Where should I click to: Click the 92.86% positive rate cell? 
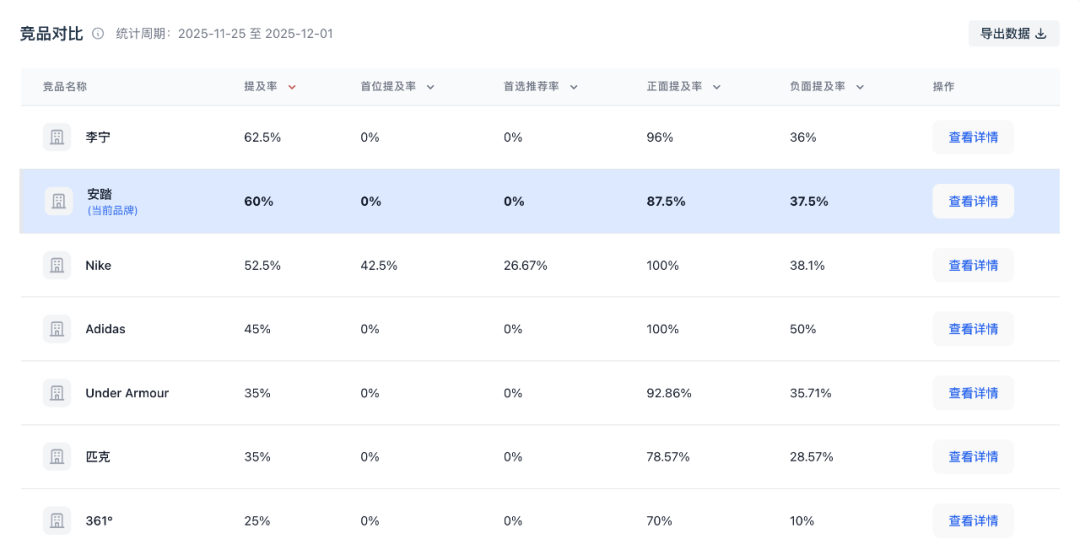pos(669,393)
